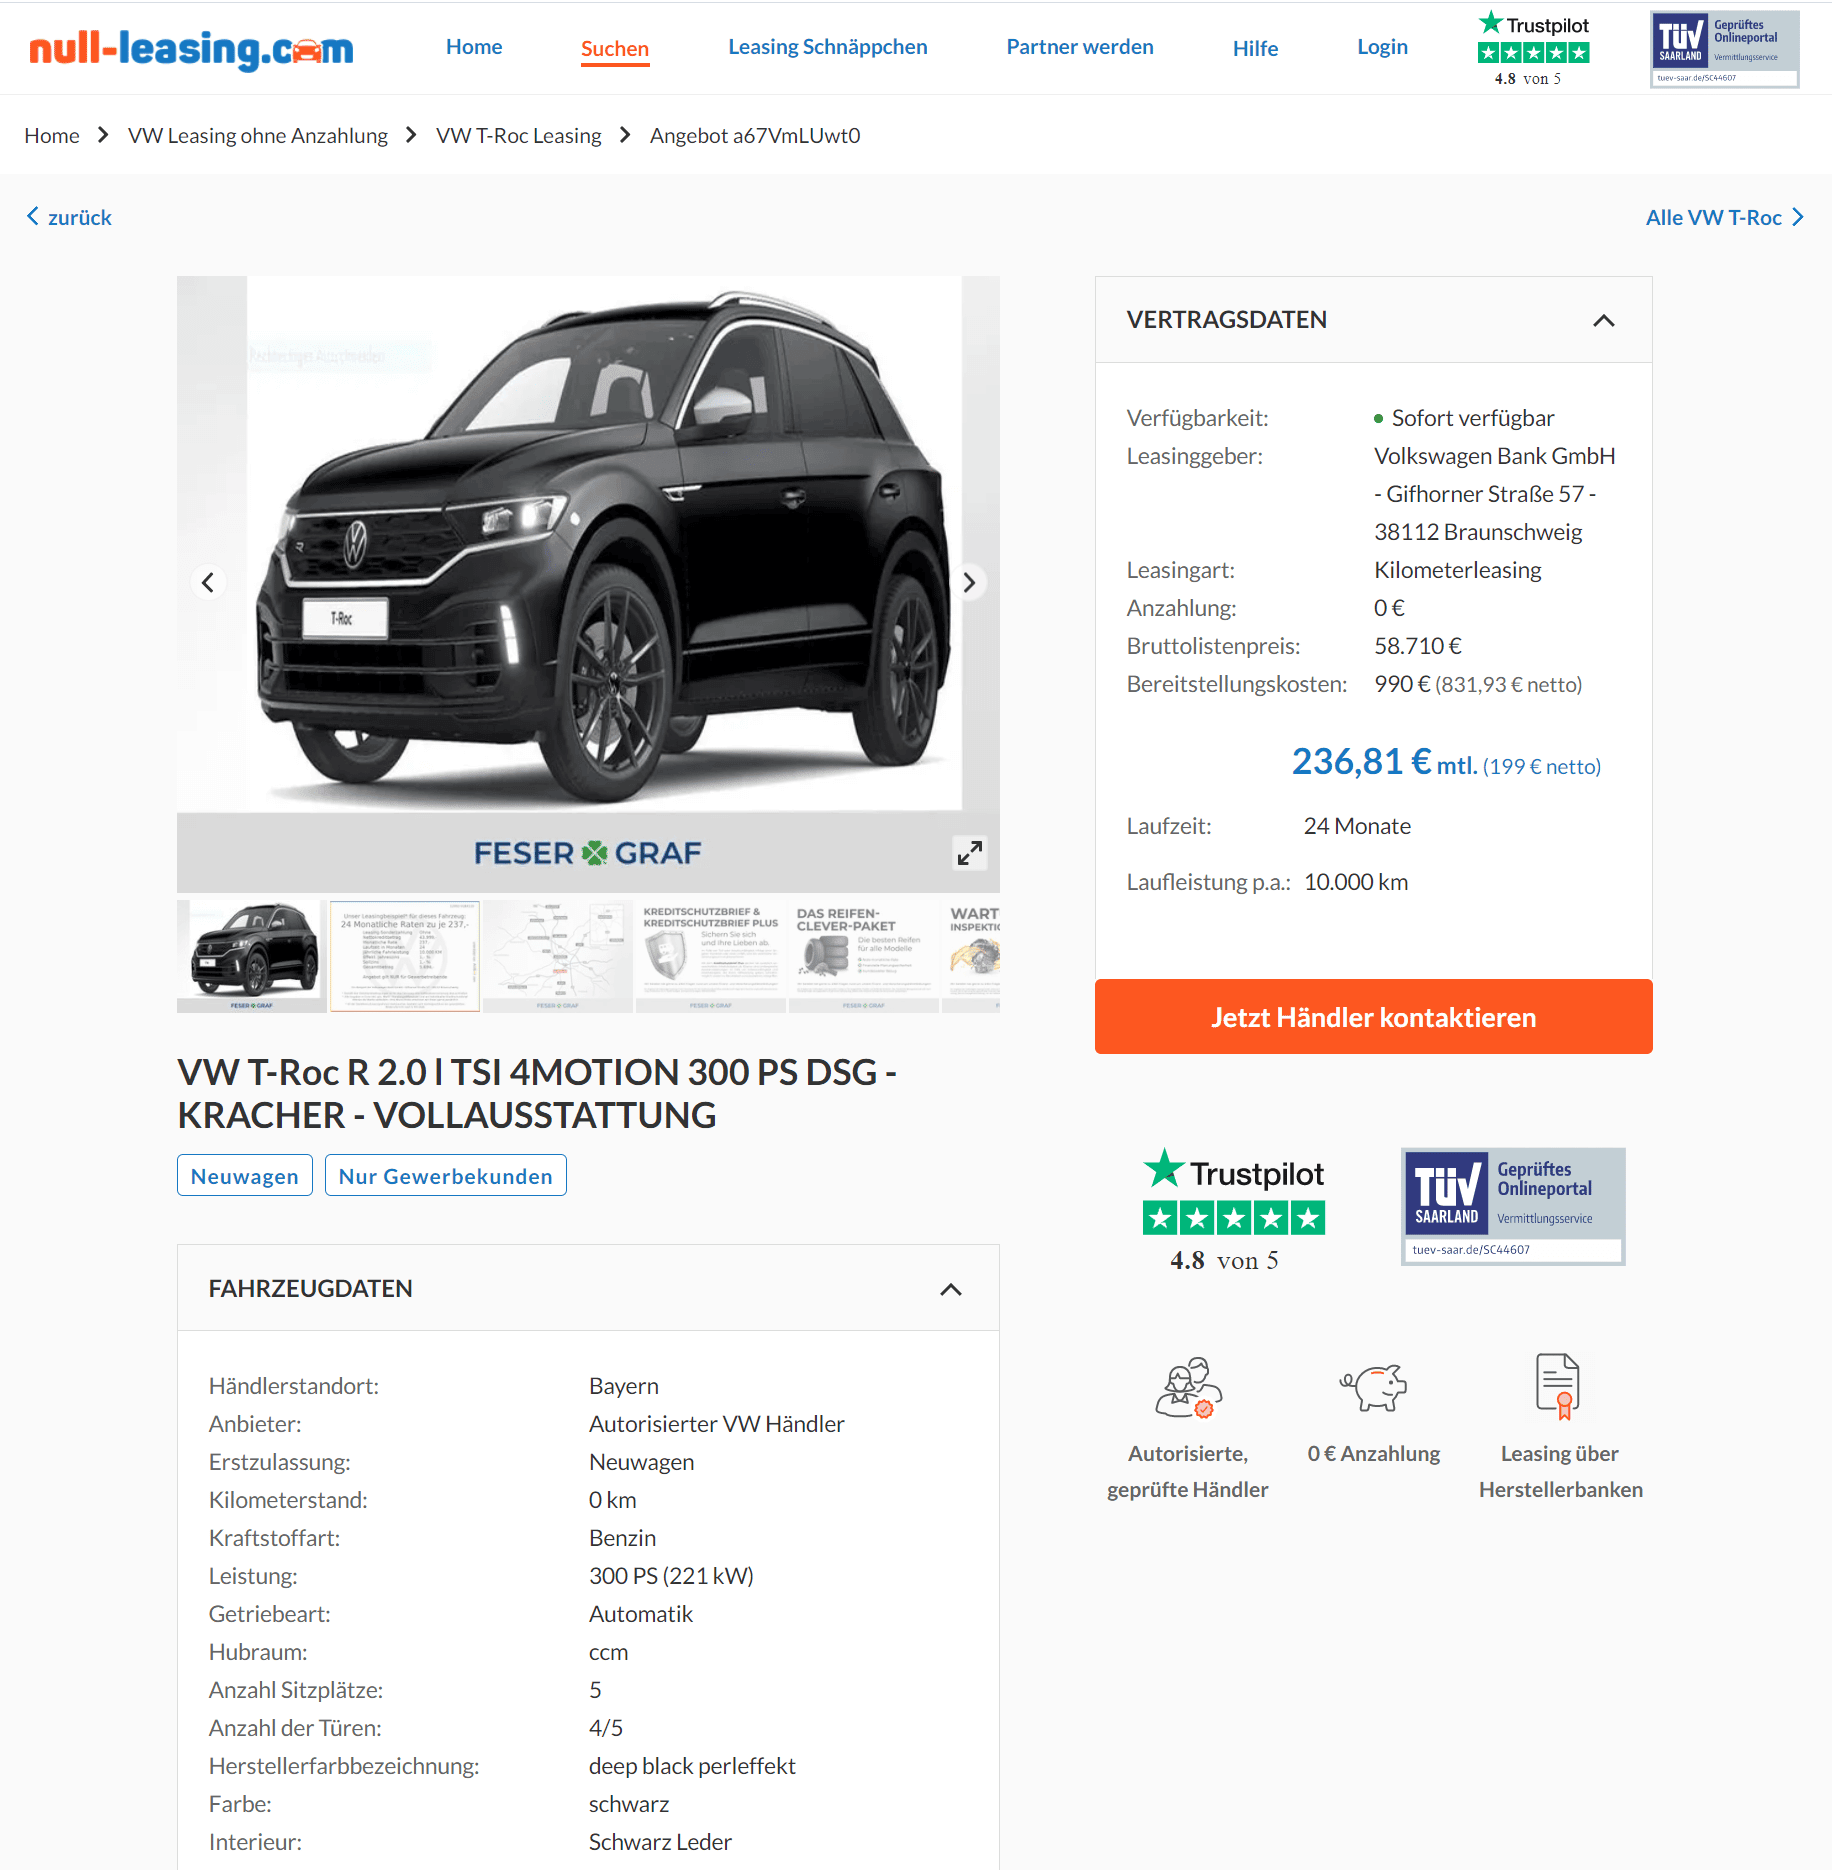Show the previous car image
The height and width of the screenshot is (1870, 1832).
(208, 583)
